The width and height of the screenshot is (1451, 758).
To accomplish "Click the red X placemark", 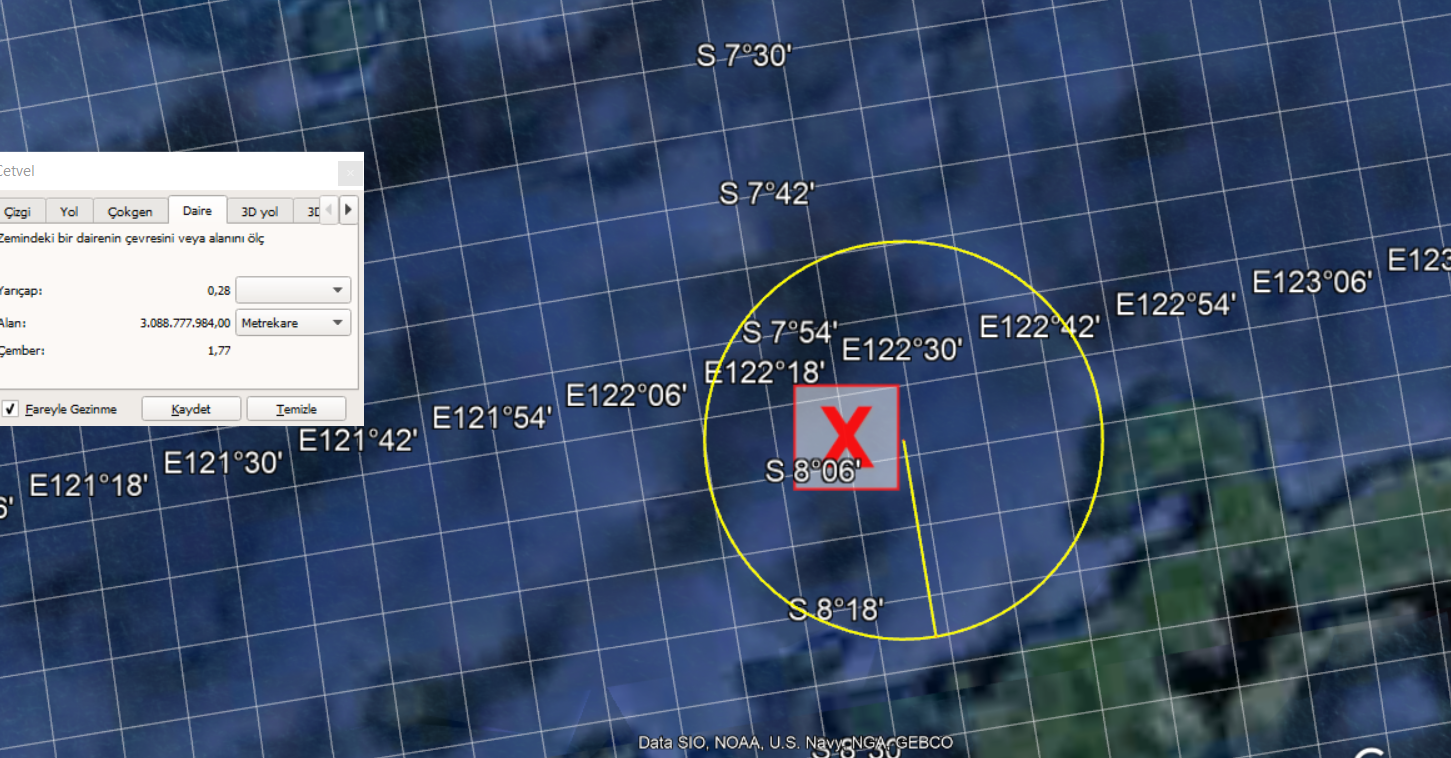I will click(x=847, y=437).
